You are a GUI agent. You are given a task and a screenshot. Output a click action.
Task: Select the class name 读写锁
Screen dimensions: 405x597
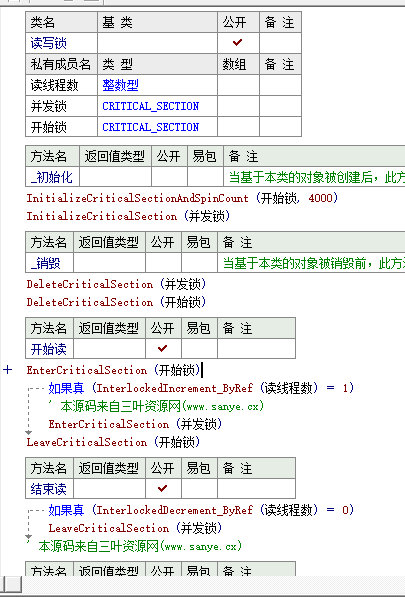pos(49,43)
